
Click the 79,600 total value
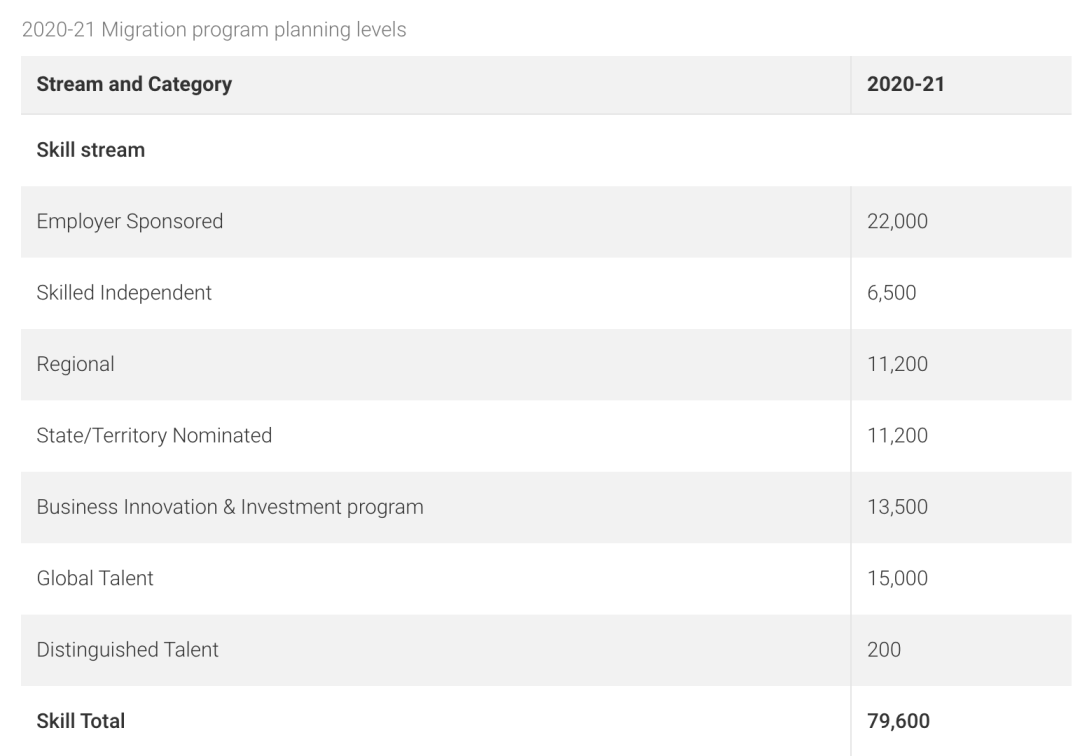[x=899, y=720]
